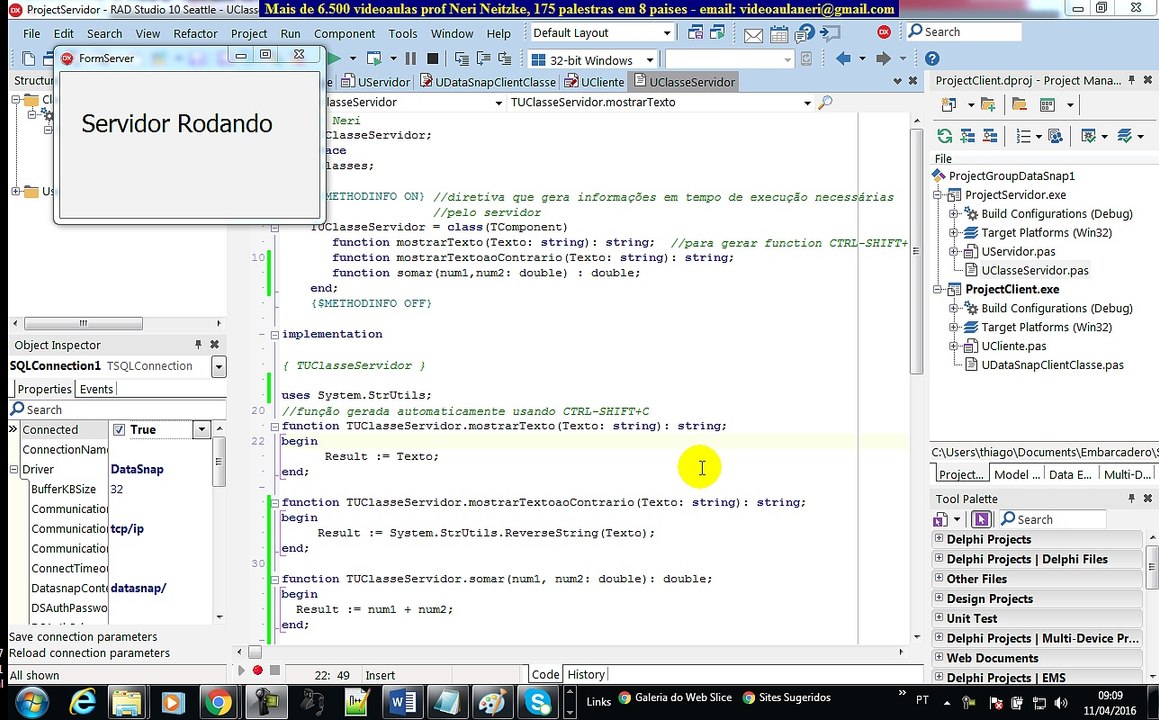Click the Expand All icon in Project Manager
This screenshot has width=1159, height=720.
pyautogui.click(x=967, y=136)
